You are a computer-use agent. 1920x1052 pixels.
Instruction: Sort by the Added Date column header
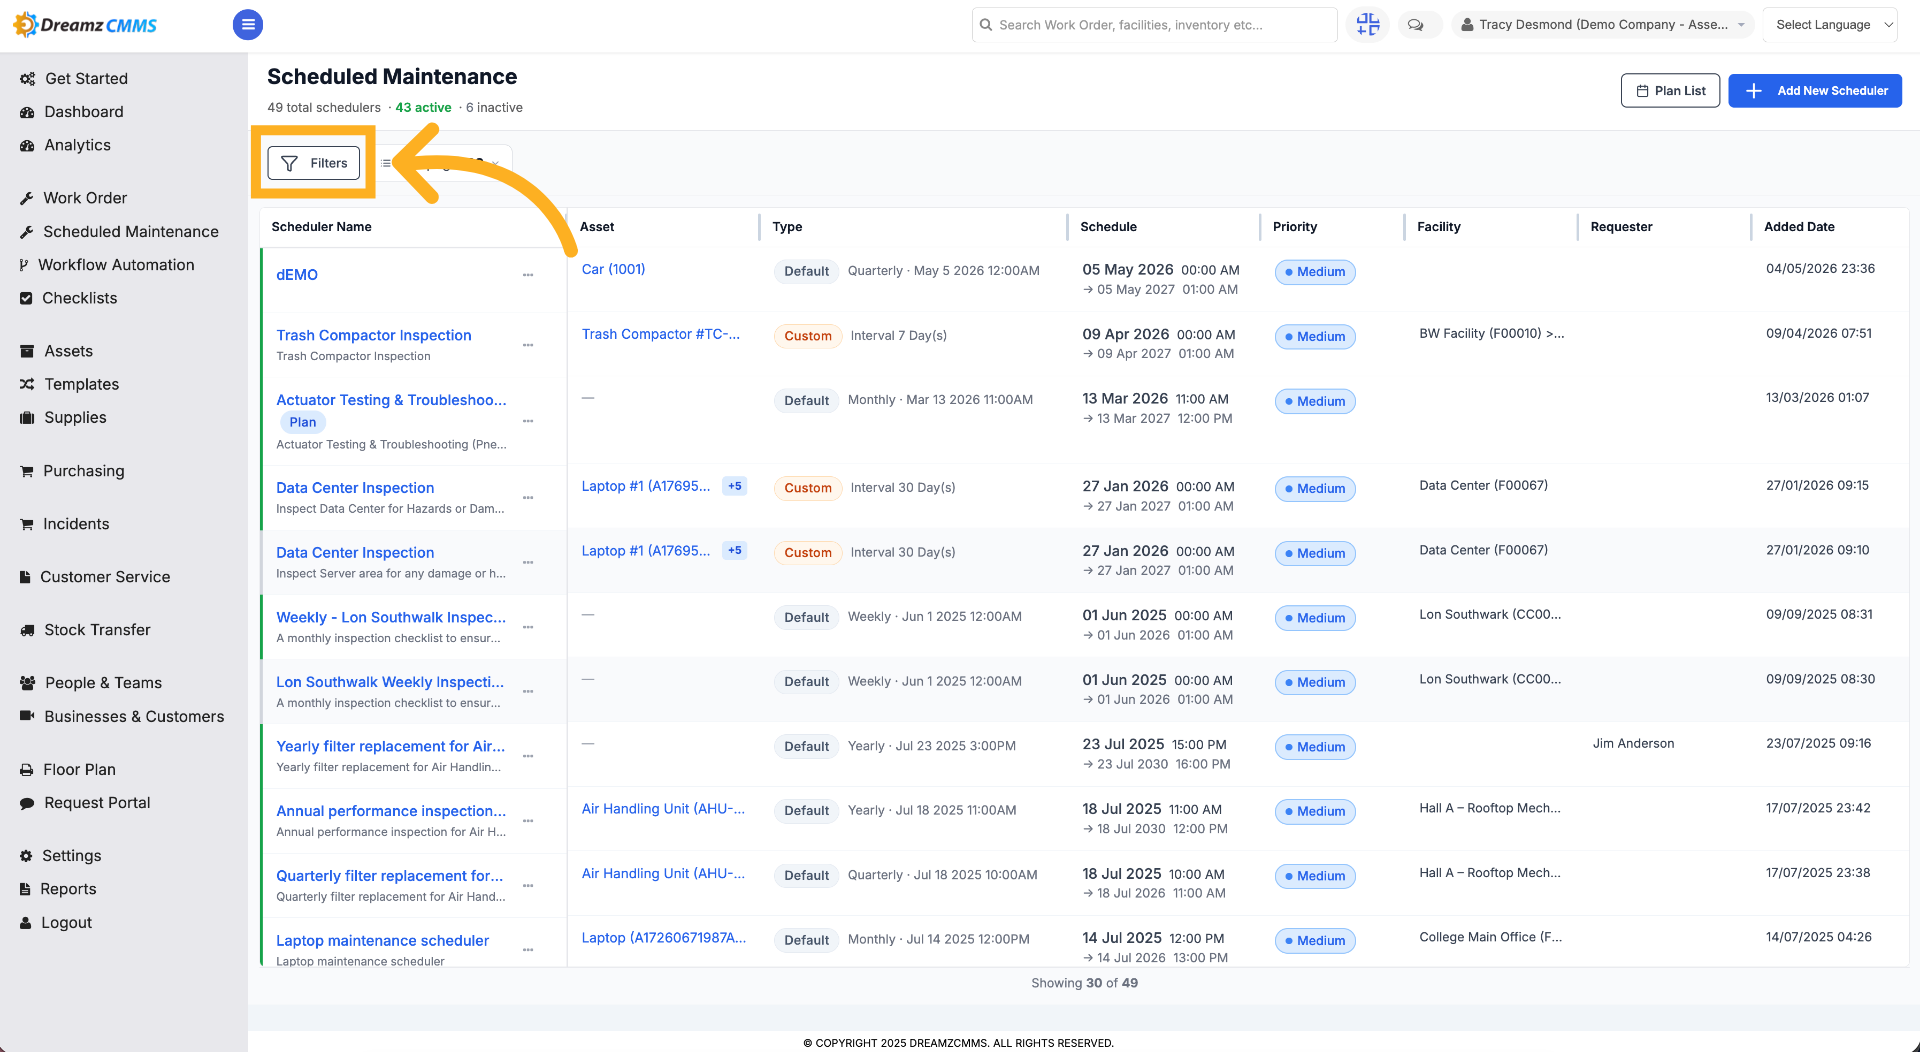[1799, 227]
